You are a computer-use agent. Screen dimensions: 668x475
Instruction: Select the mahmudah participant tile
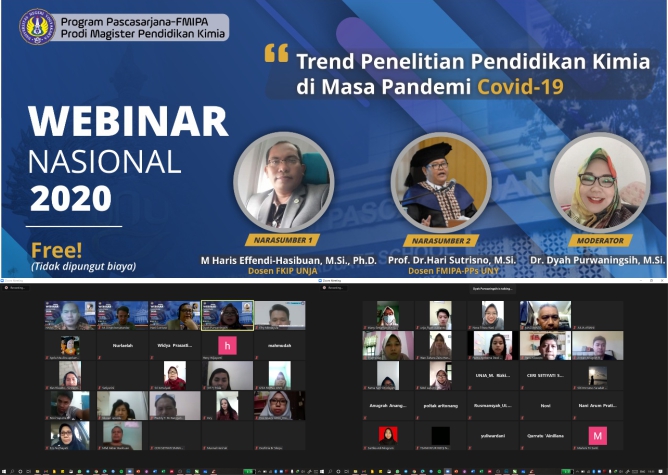click(x=279, y=345)
